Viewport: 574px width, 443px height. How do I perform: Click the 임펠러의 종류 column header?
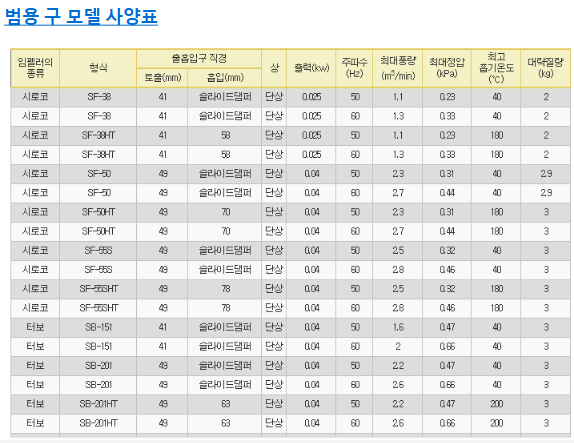(x=35, y=68)
